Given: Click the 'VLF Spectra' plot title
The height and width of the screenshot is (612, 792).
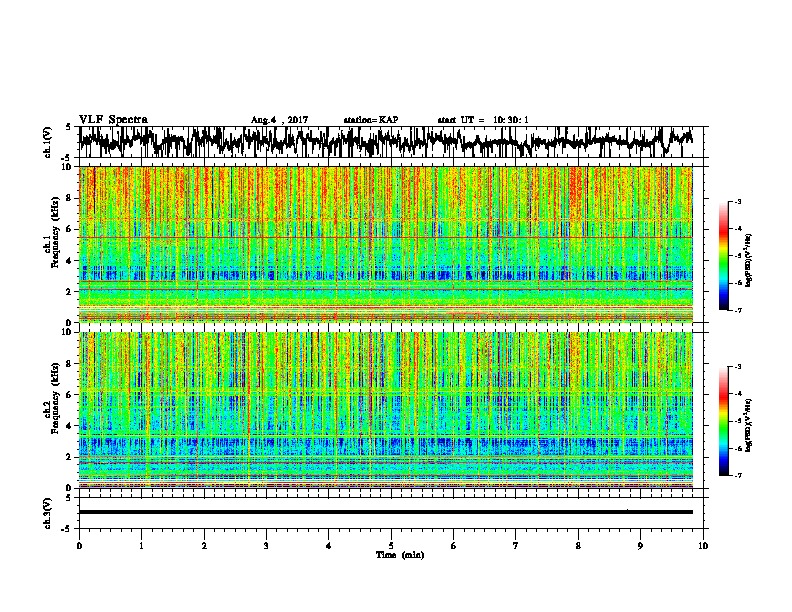Looking at the screenshot, I should (113, 120).
